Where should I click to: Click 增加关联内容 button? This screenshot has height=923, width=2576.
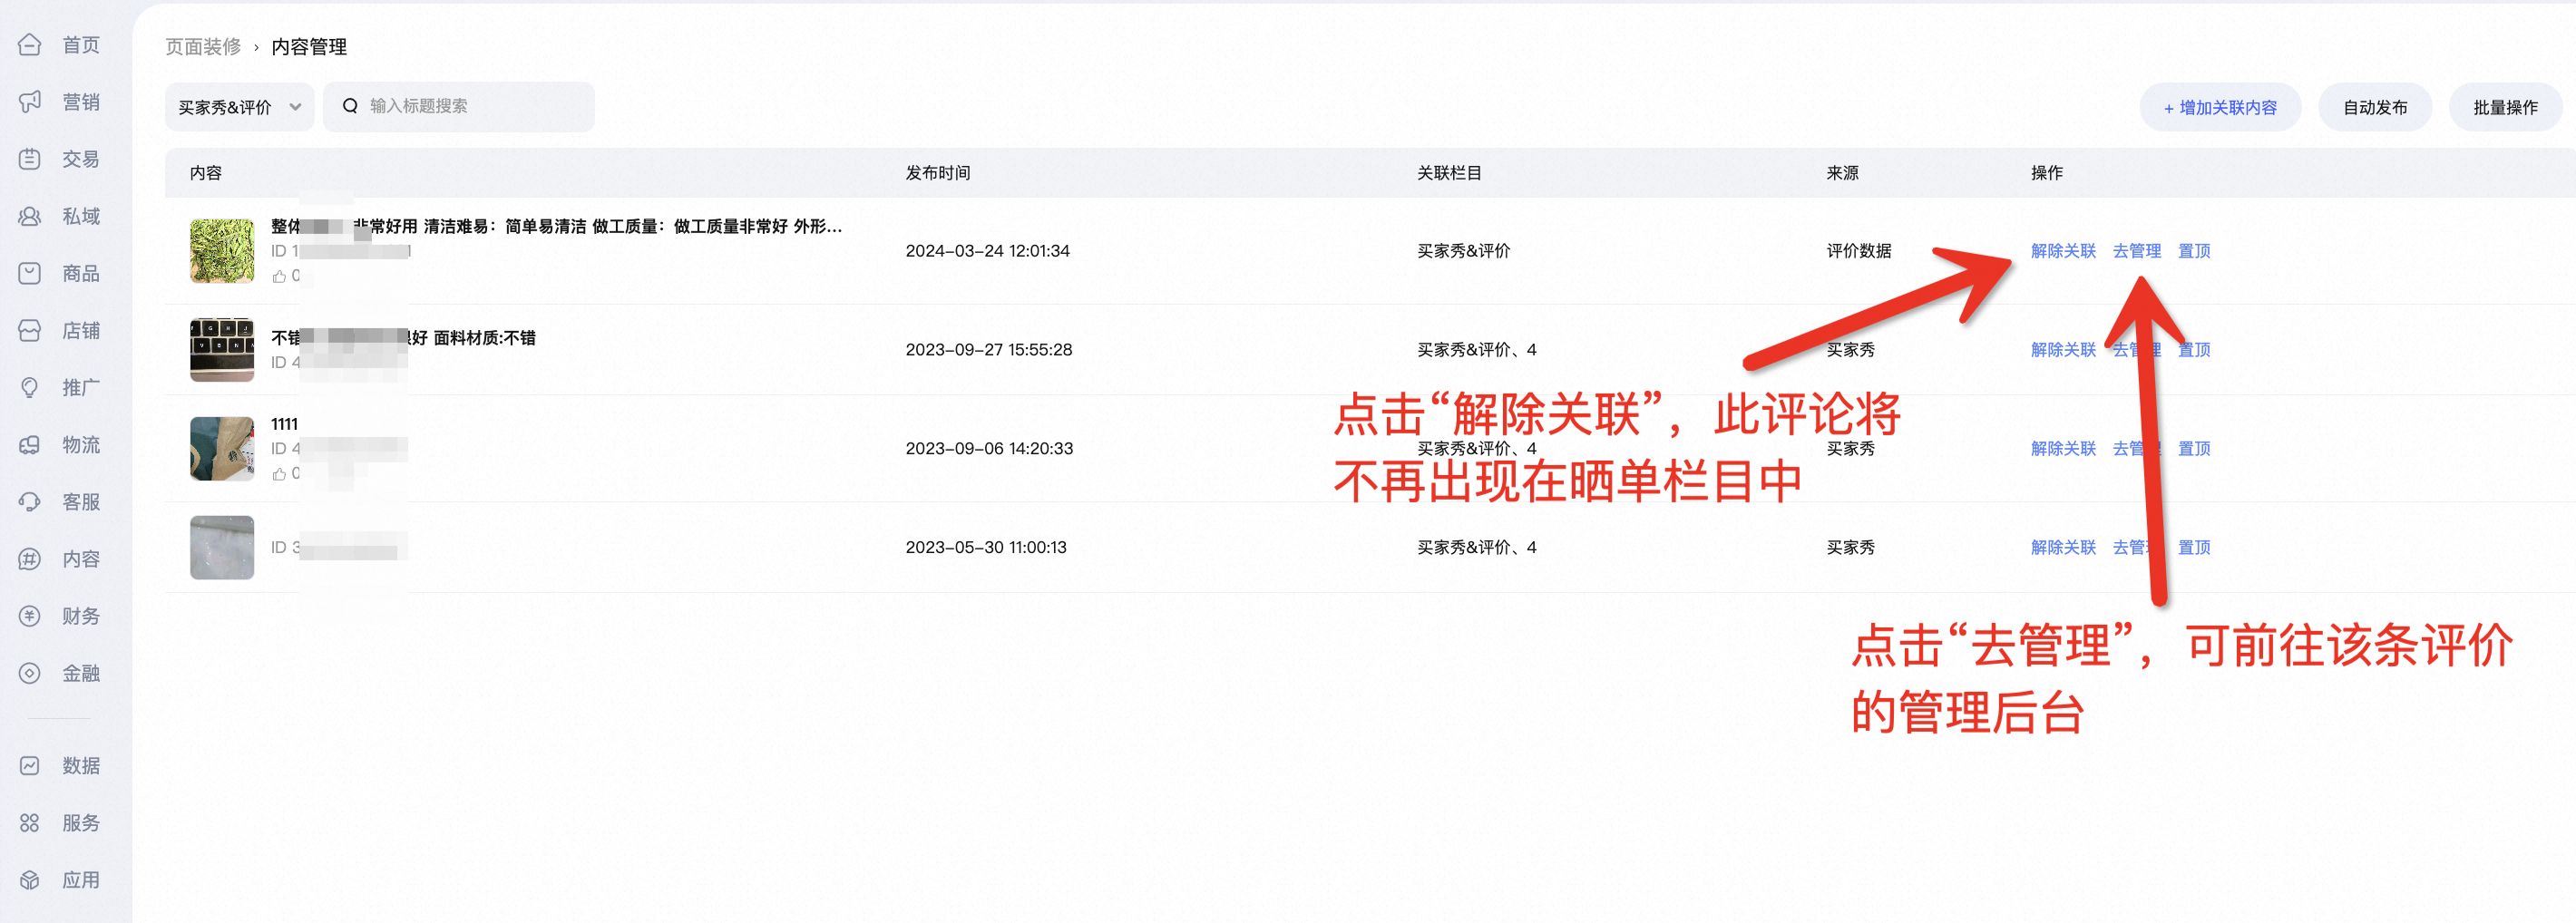2220,107
